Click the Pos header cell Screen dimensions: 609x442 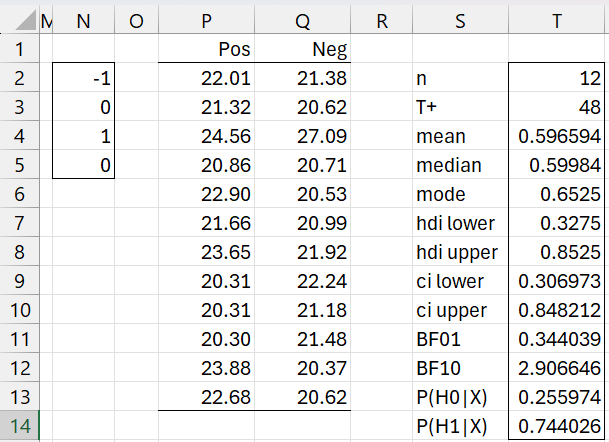tap(206, 49)
